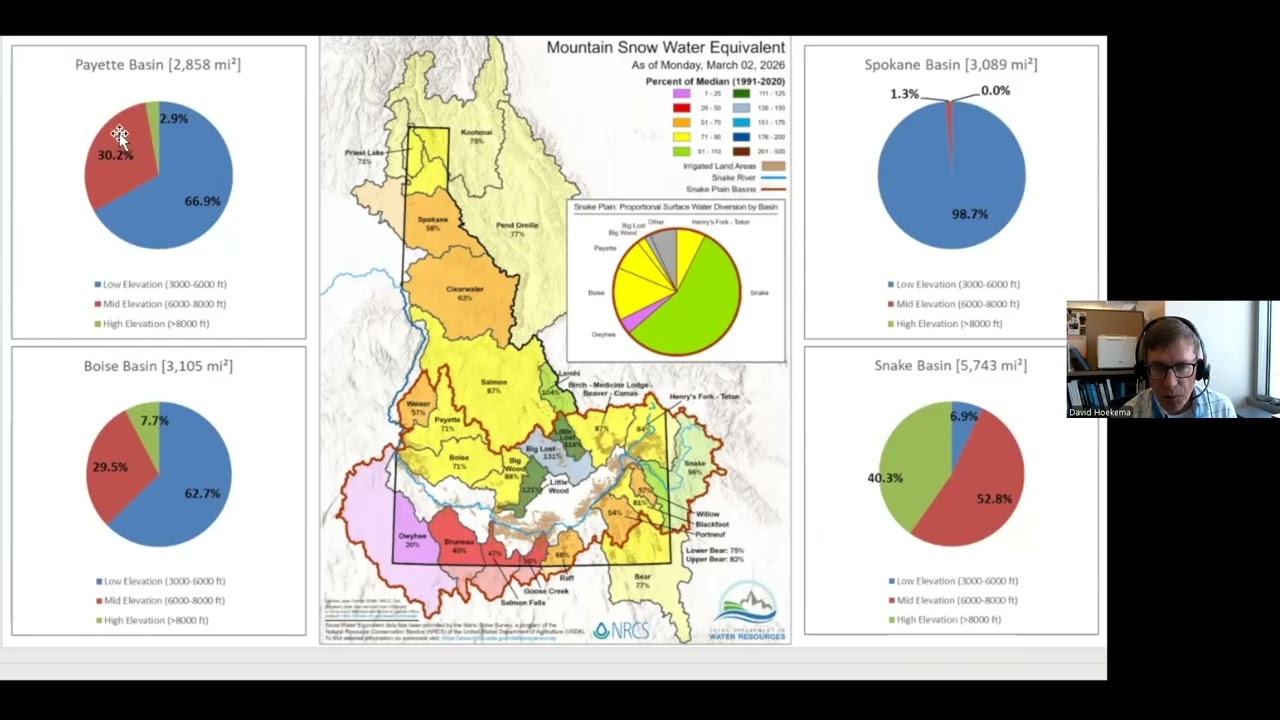
Task: Click 'Percent of Median (1991-2020)' legend heading
Action: pyautogui.click(x=715, y=81)
